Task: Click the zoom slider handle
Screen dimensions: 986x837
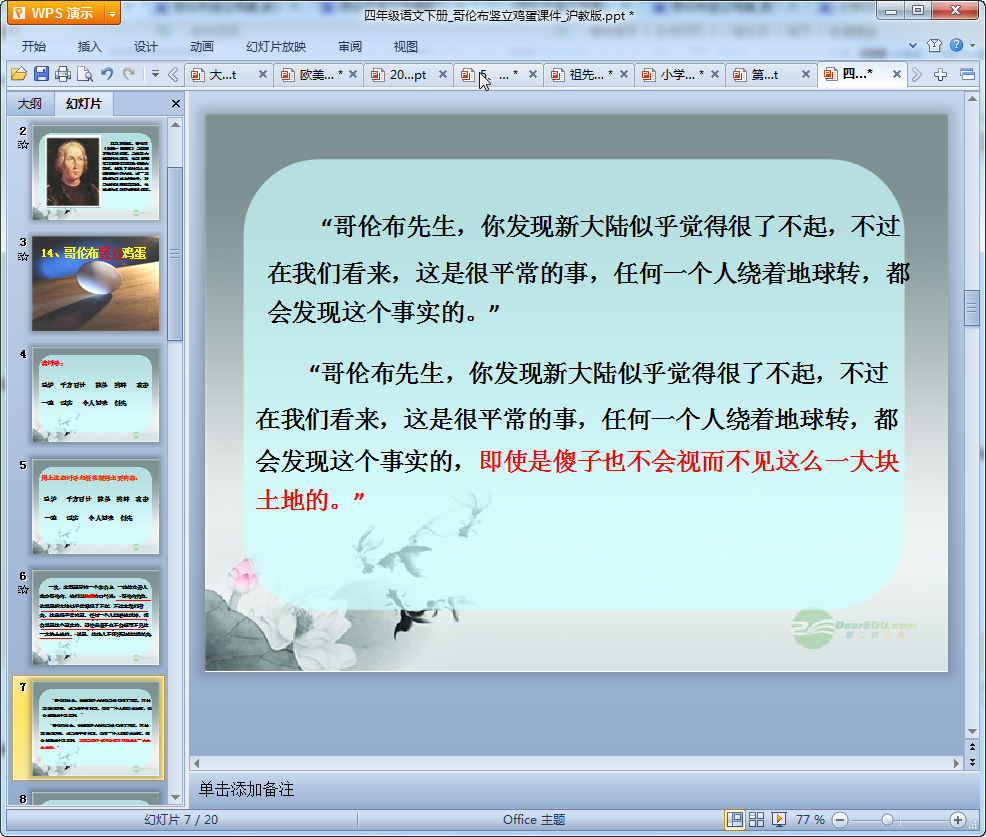Action: (x=887, y=819)
